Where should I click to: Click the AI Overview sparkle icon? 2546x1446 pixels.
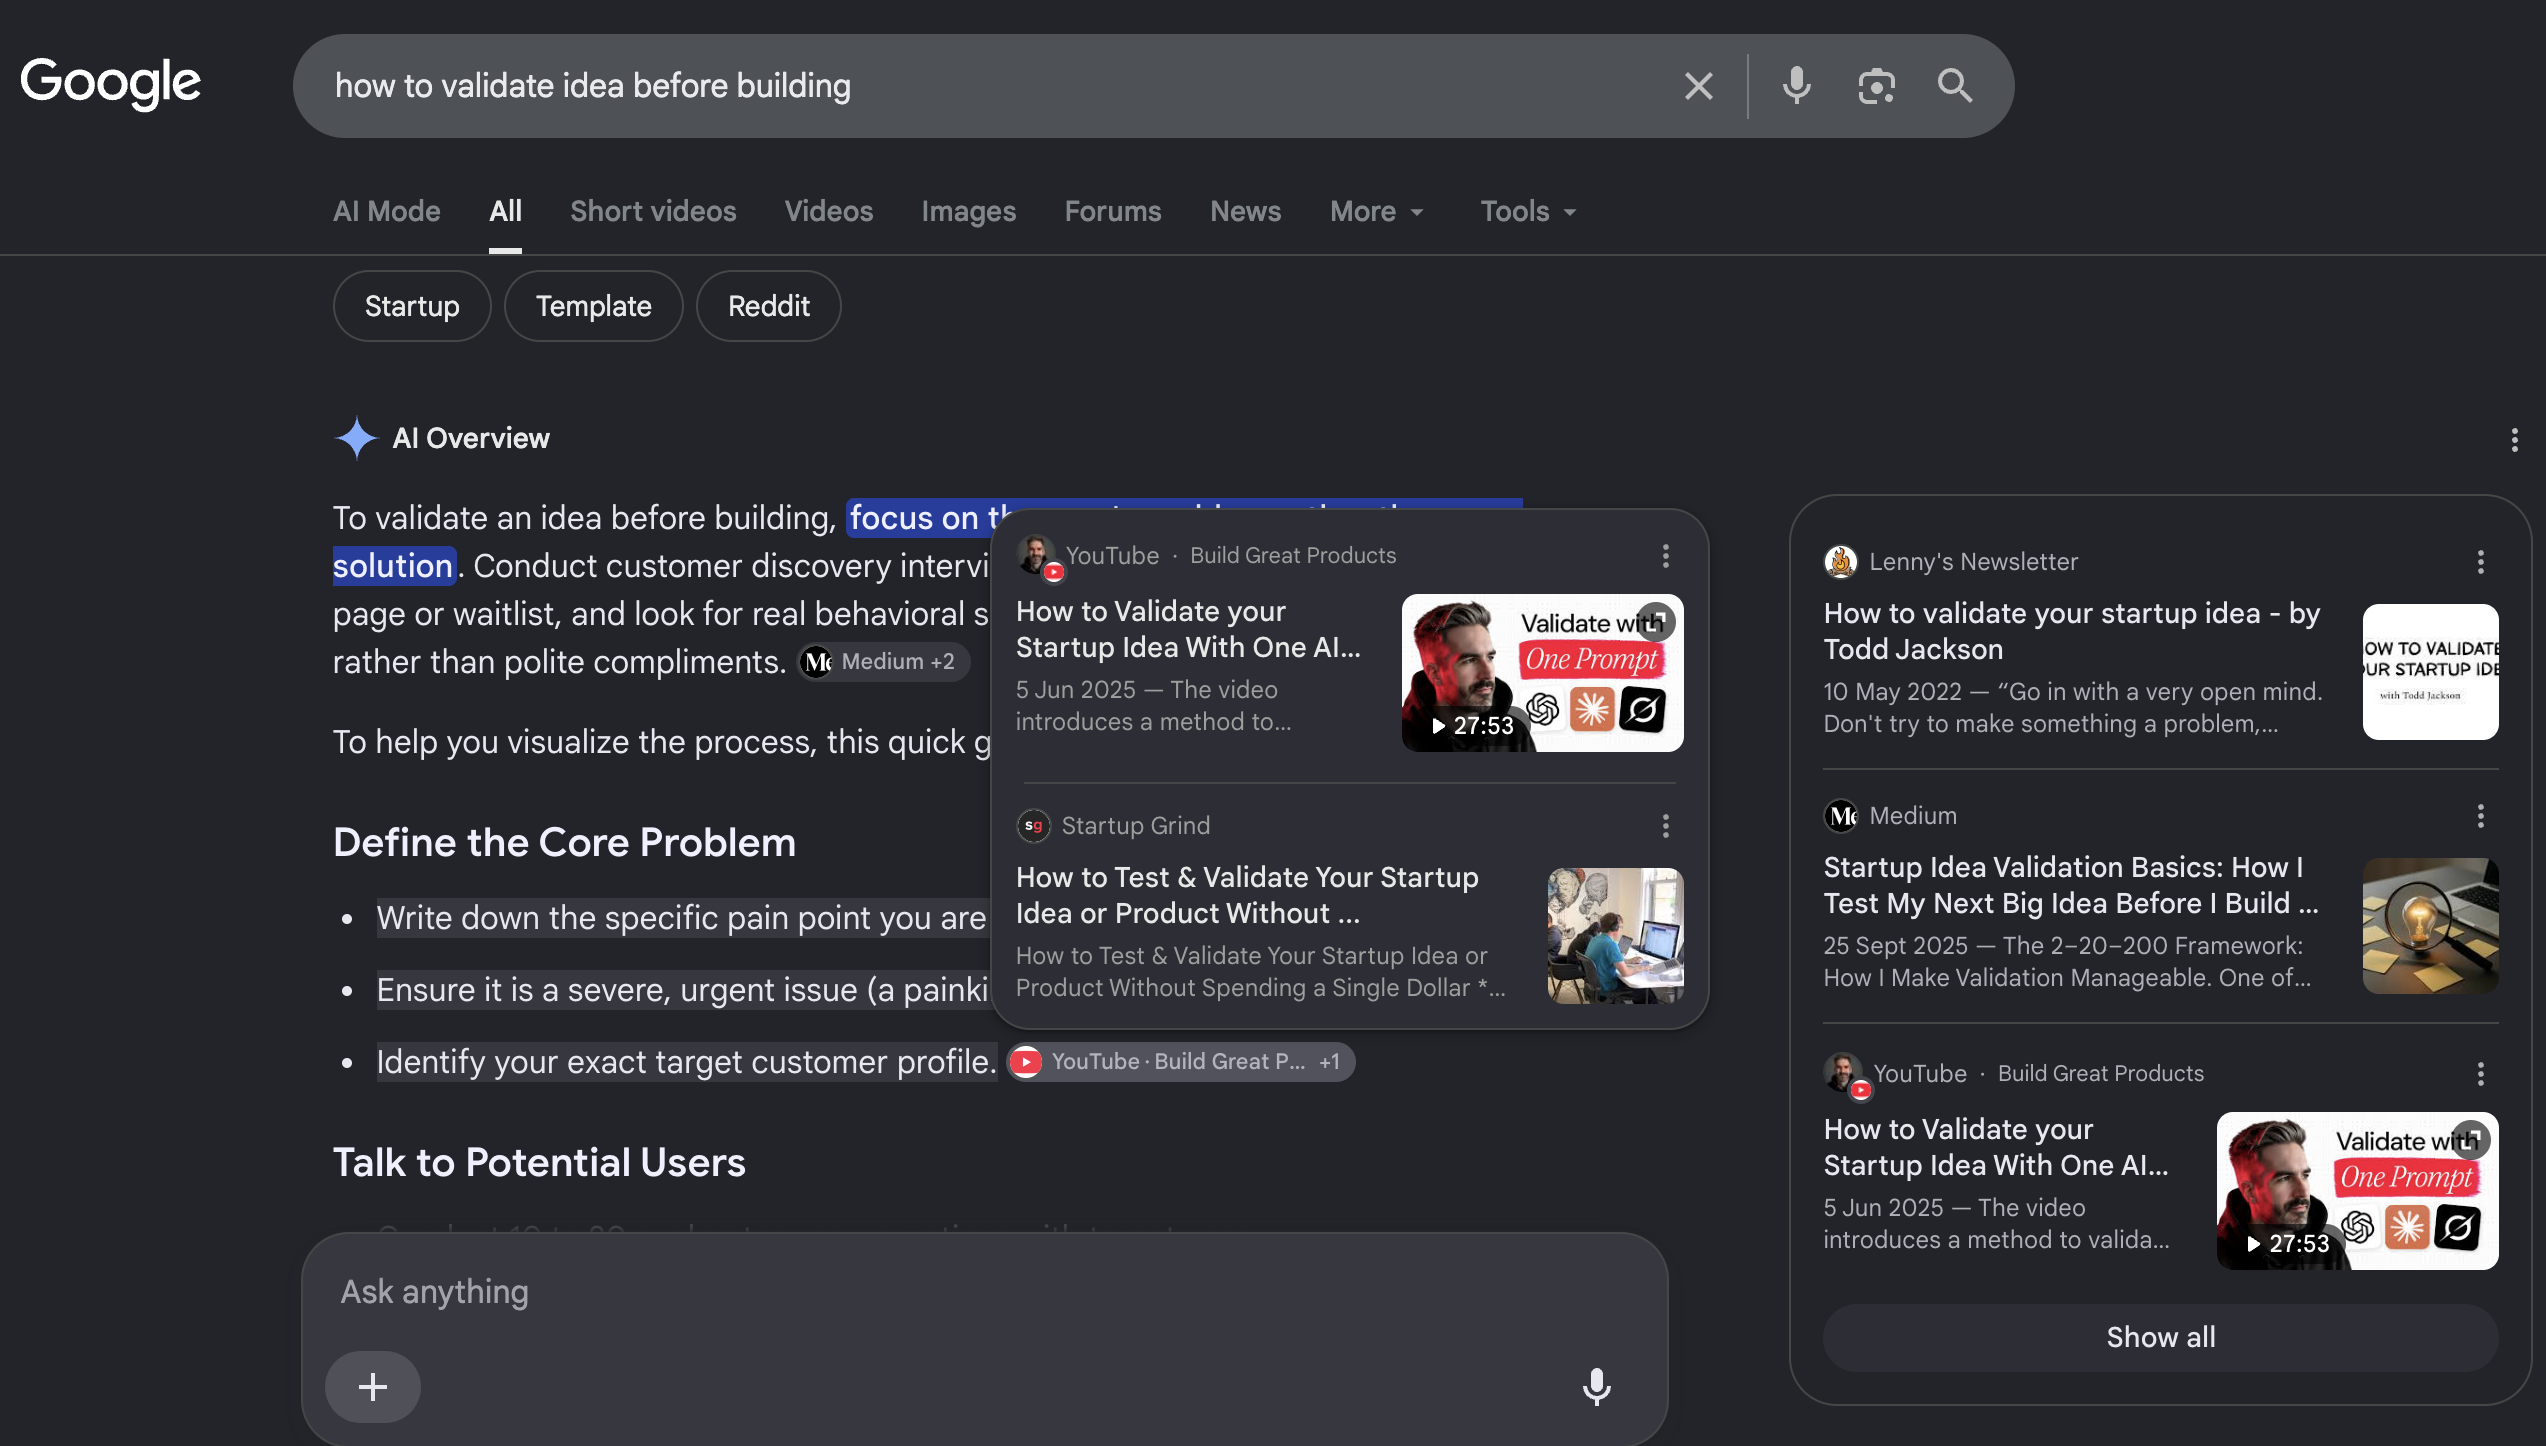click(x=356, y=438)
